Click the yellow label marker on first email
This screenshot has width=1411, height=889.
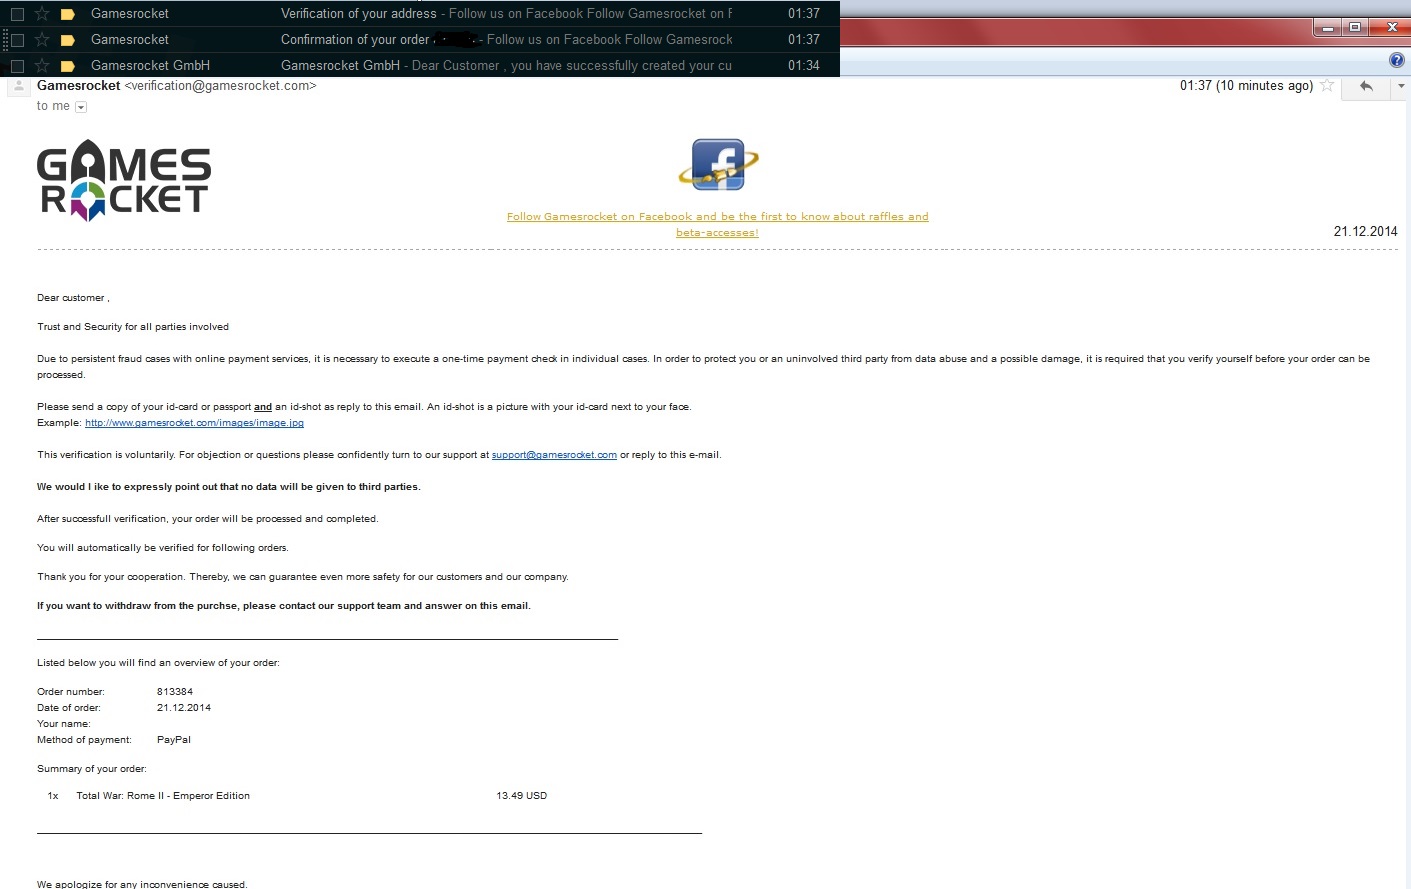[x=68, y=14]
